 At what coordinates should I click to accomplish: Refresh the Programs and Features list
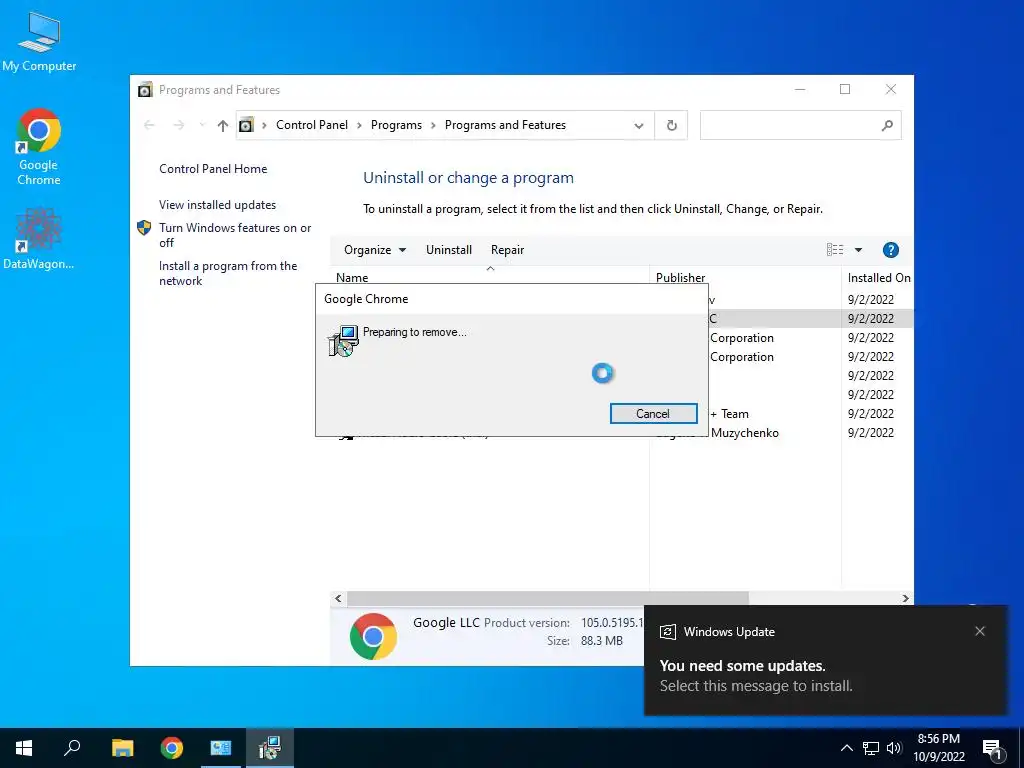(x=671, y=125)
